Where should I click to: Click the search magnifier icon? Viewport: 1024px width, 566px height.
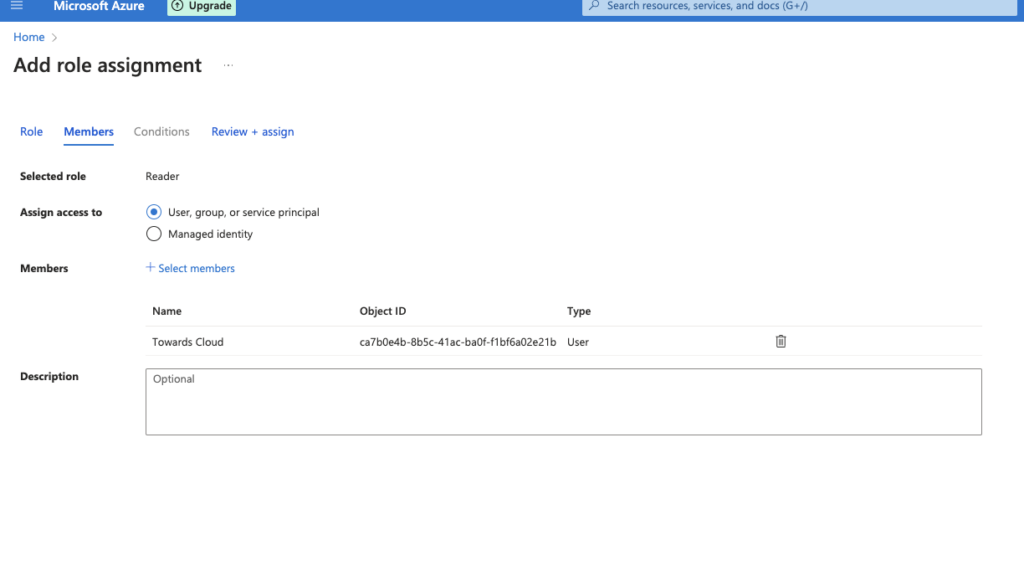(594, 5)
